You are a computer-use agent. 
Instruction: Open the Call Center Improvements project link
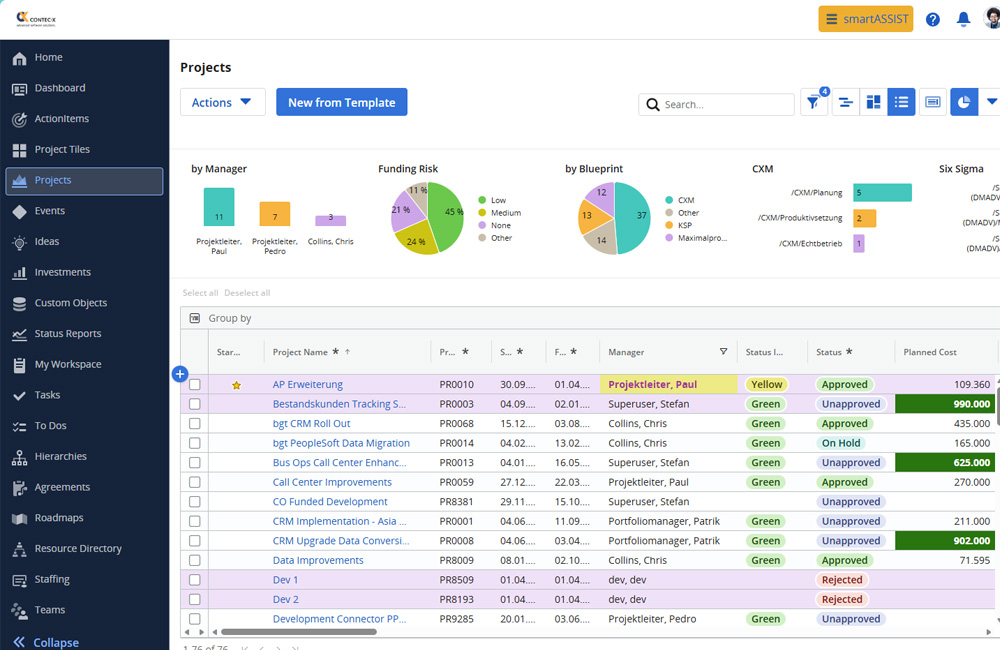pyautogui.click(x=332, y=482)
